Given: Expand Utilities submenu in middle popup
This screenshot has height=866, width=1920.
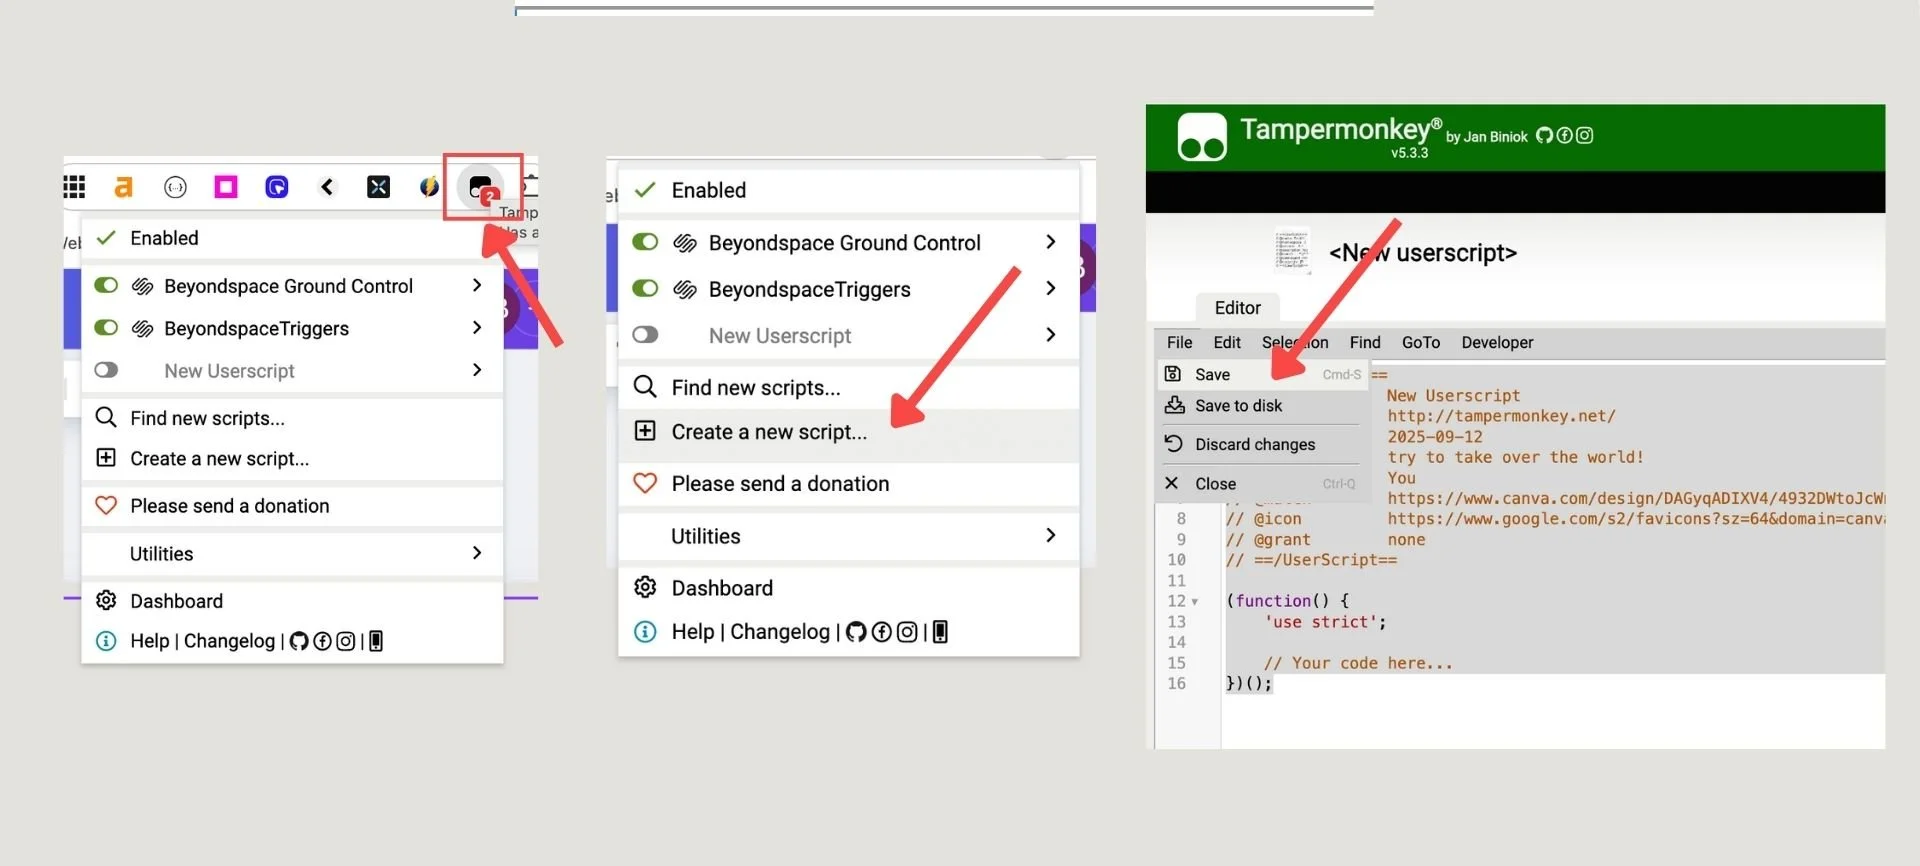Looking at the screenshot, I should pyautogui.click(x=849, y=536).
